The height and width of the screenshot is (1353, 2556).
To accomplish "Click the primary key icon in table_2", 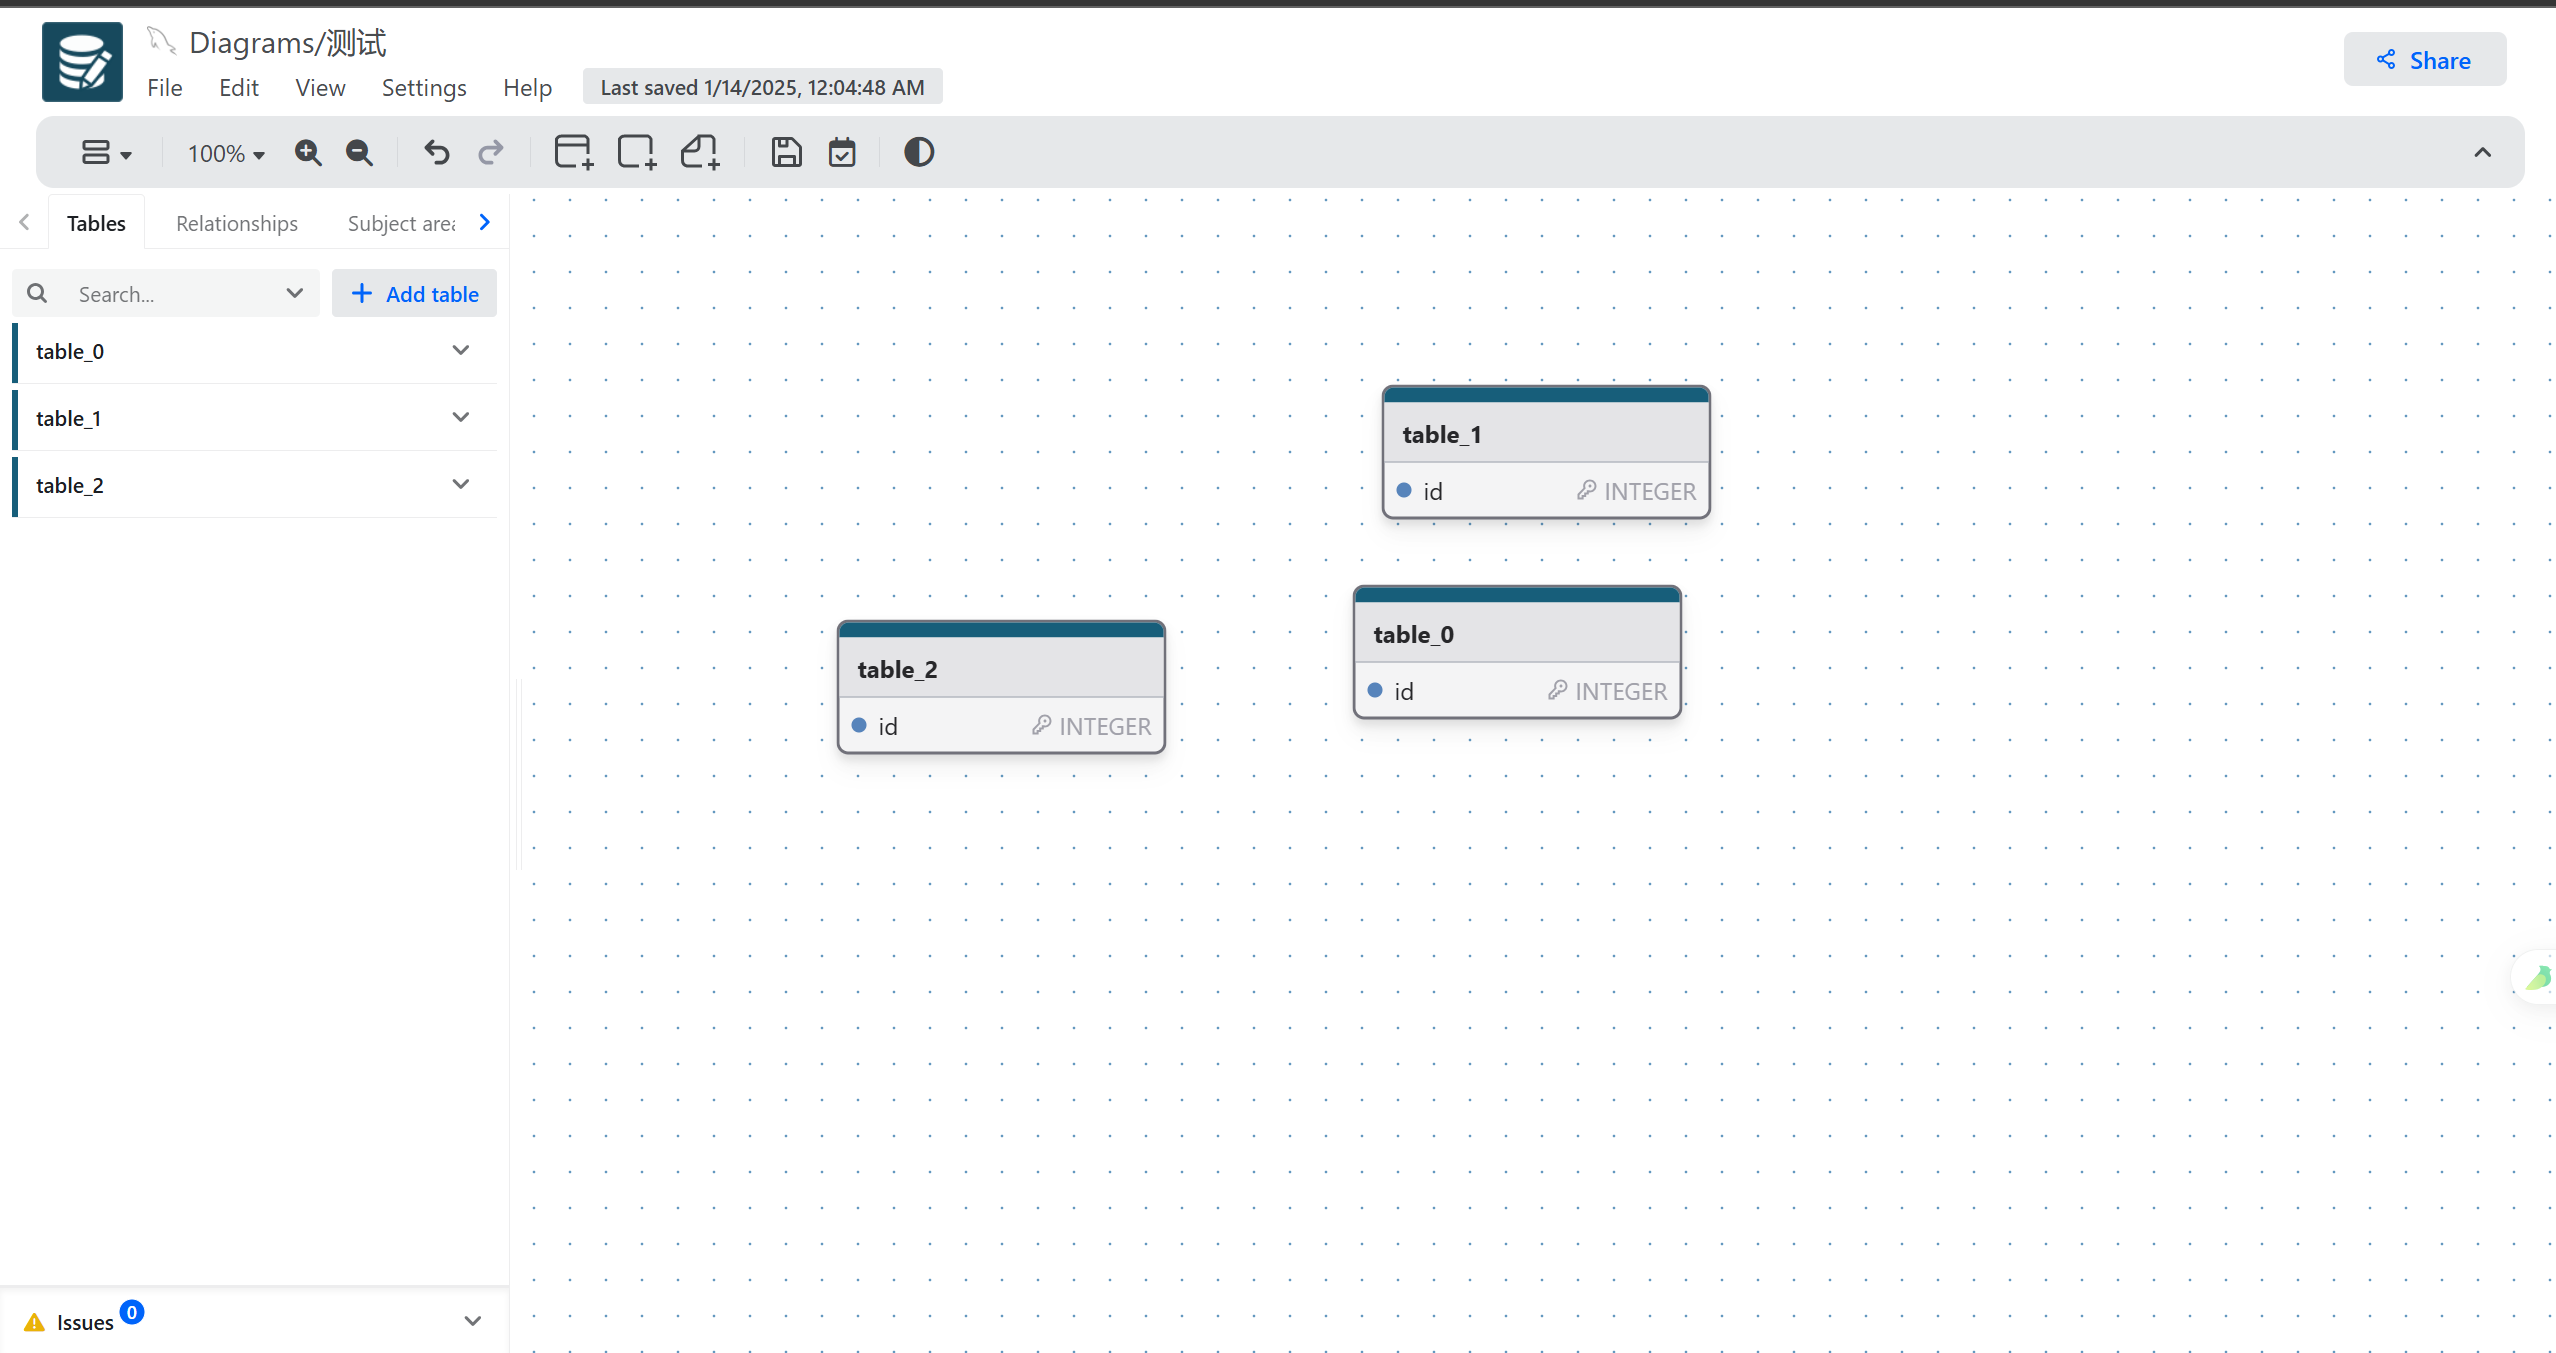I will 1041,725.
